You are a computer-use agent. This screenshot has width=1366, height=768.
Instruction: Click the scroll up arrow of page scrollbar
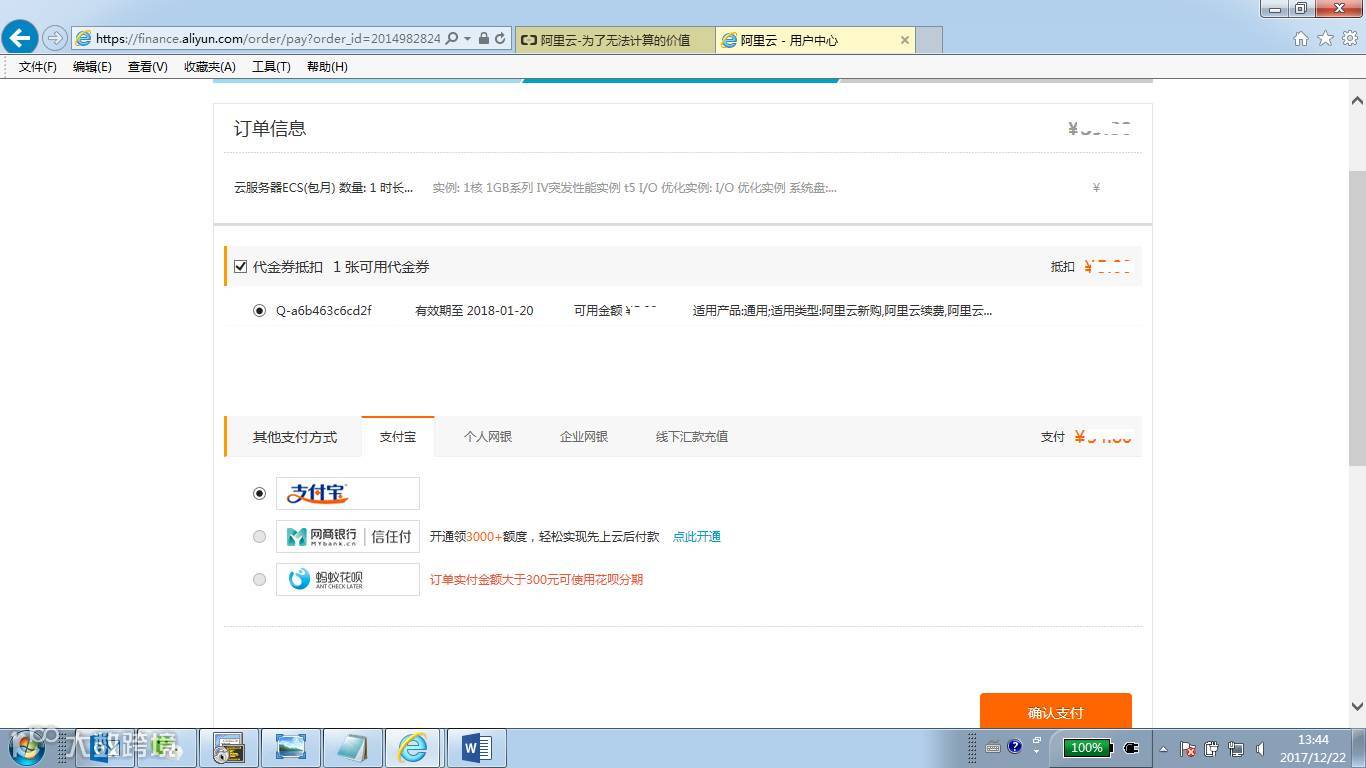[1357, 100]
